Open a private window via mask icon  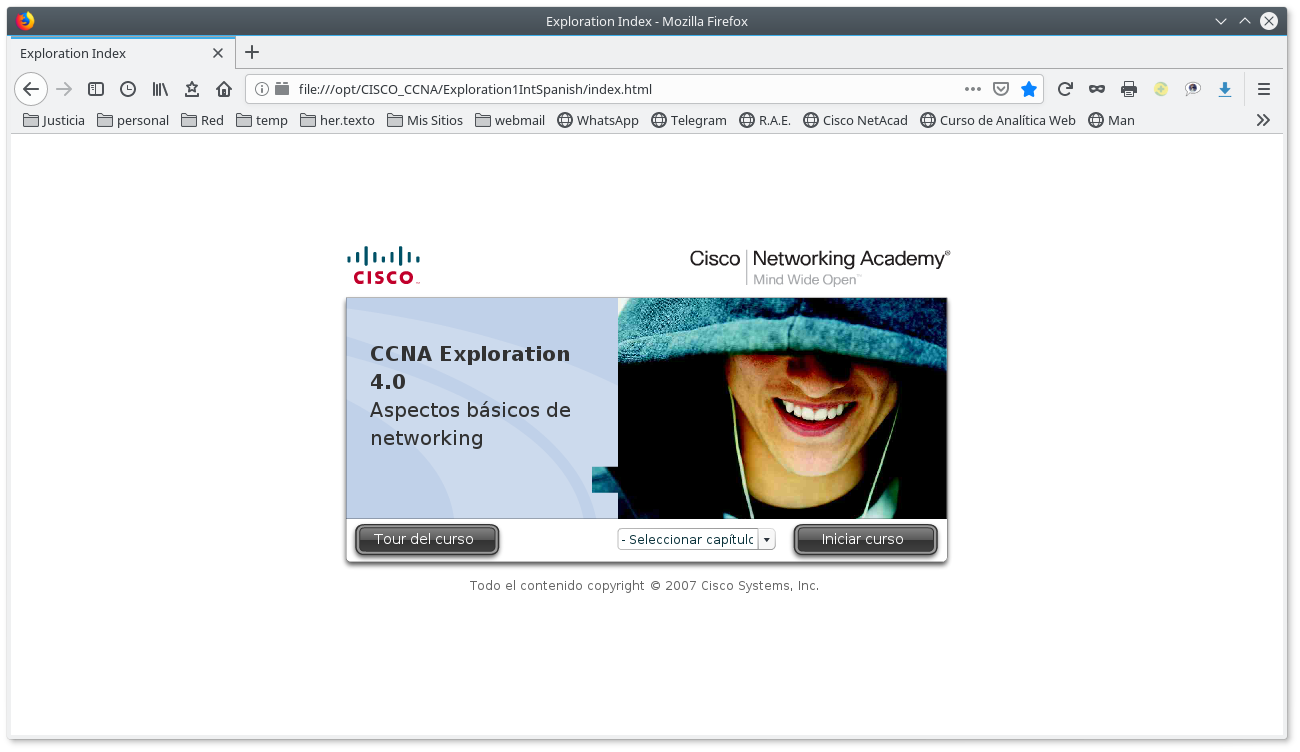click(1097, 89)
